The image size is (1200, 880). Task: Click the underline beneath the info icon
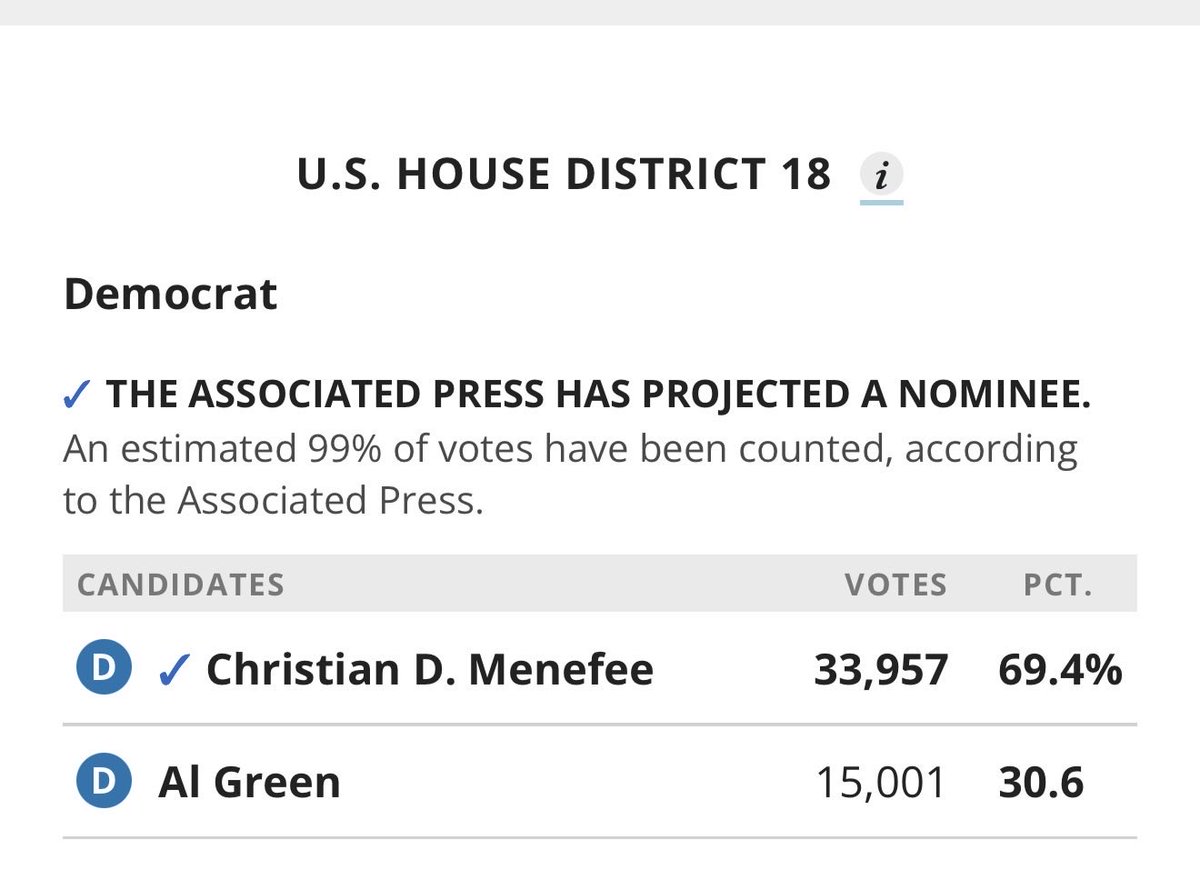coord(881,202)
